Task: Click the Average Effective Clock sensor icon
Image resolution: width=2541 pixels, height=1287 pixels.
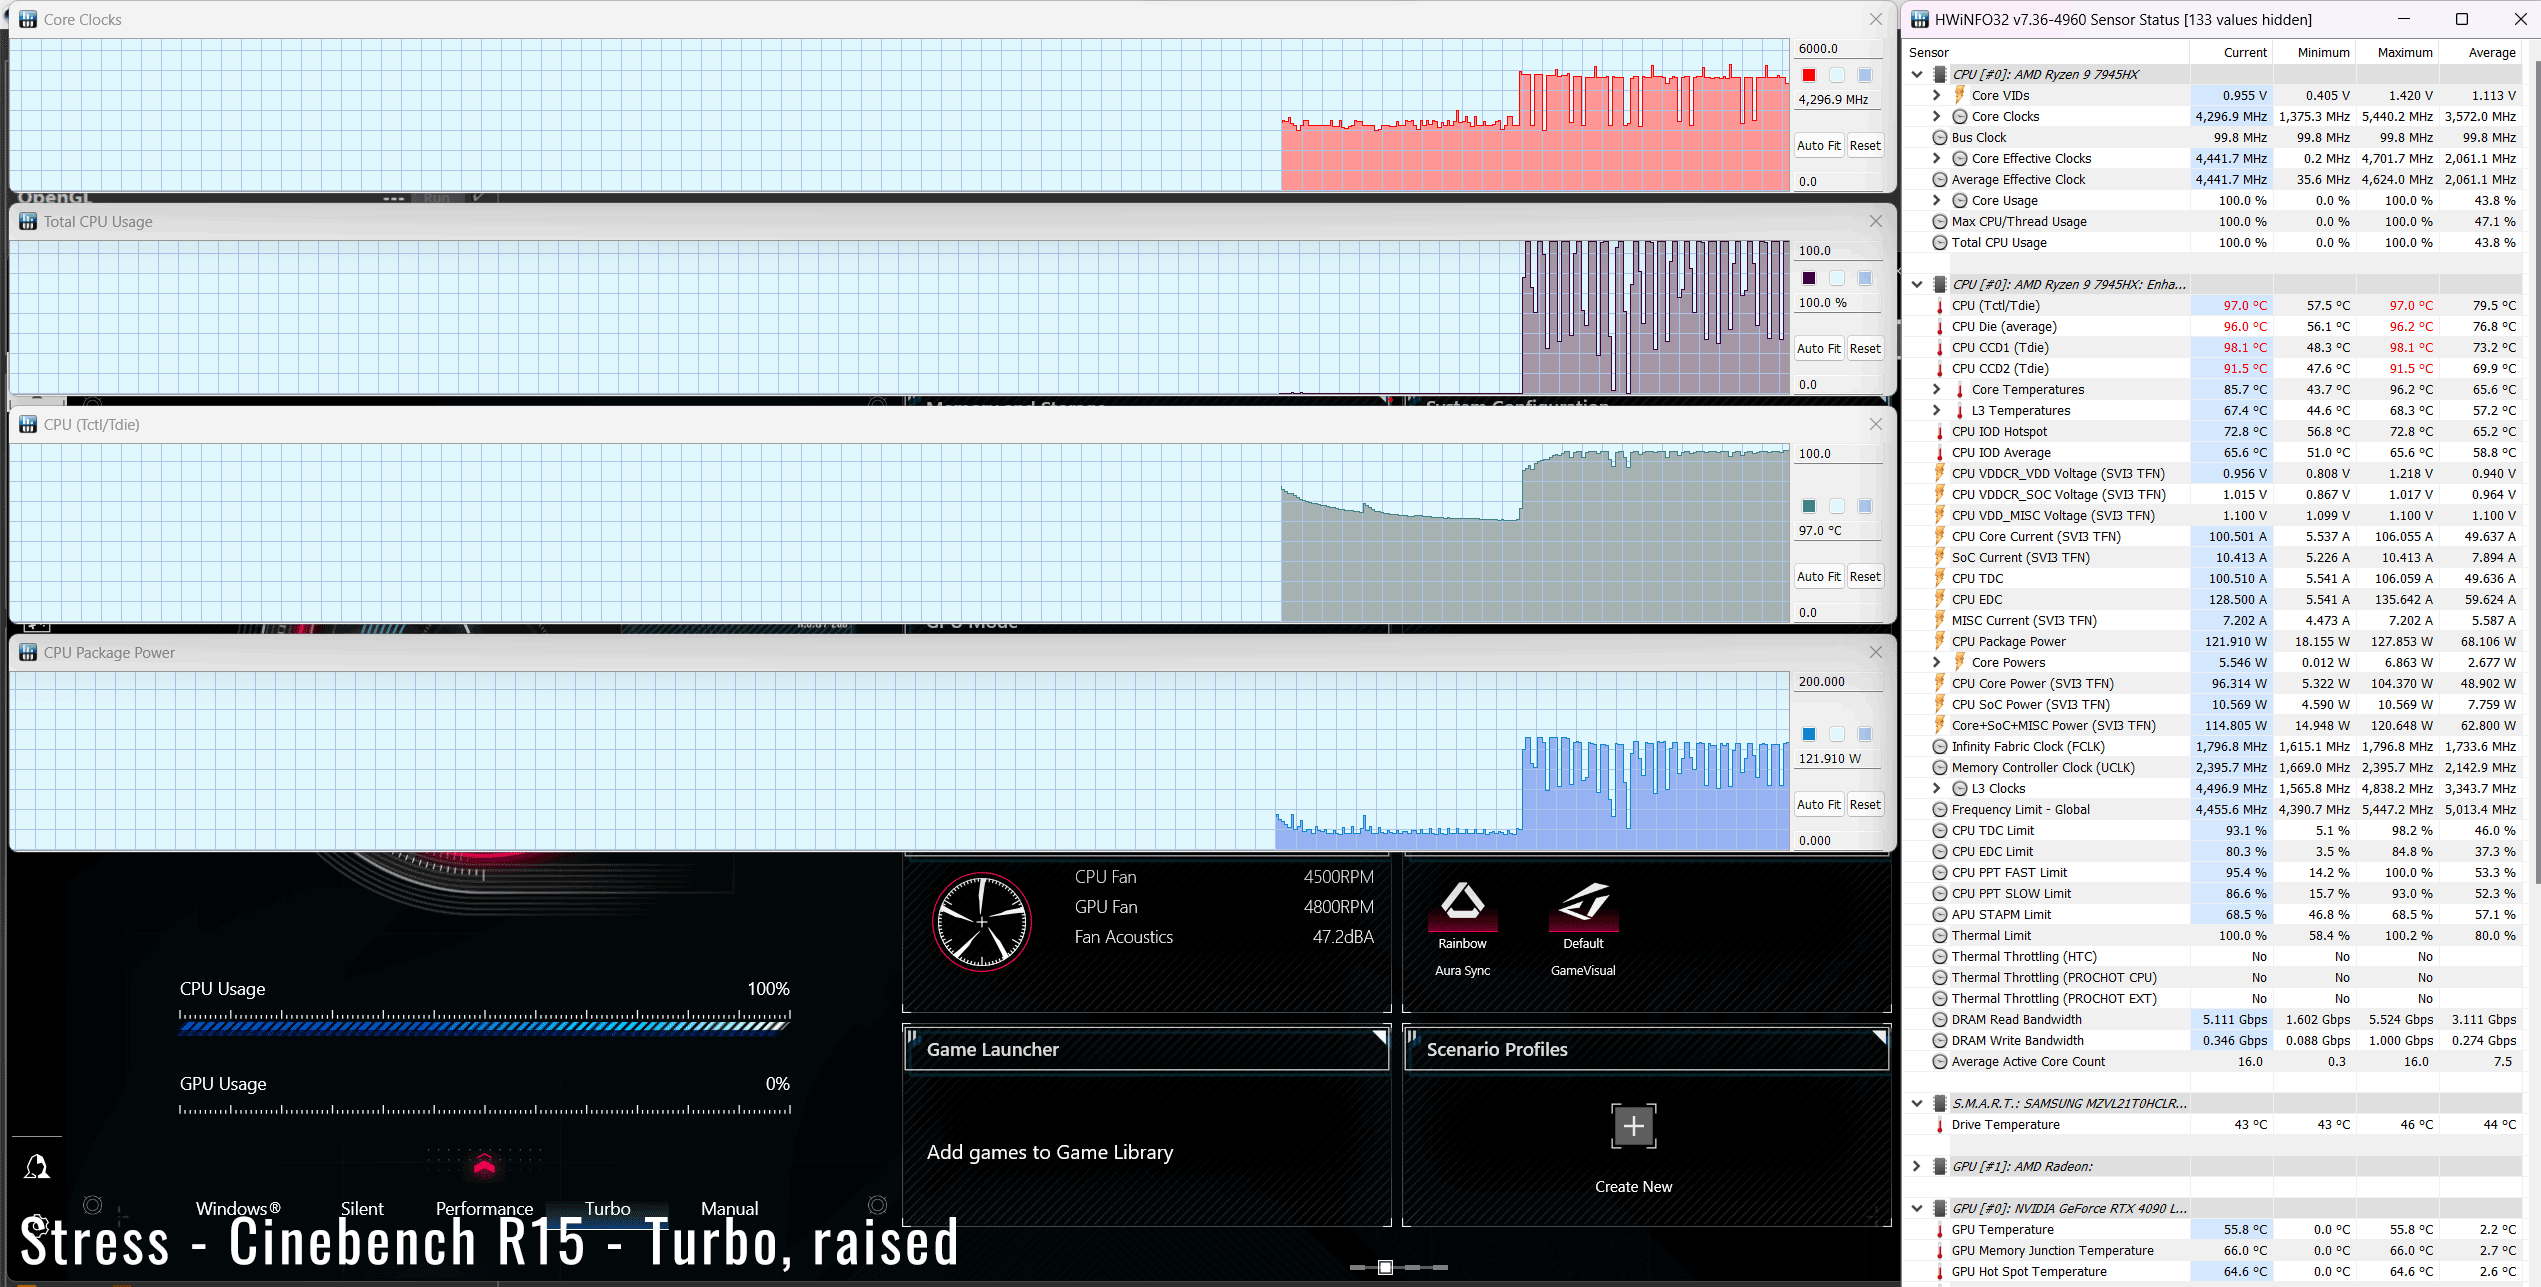Action: (x=1940, y=180)
